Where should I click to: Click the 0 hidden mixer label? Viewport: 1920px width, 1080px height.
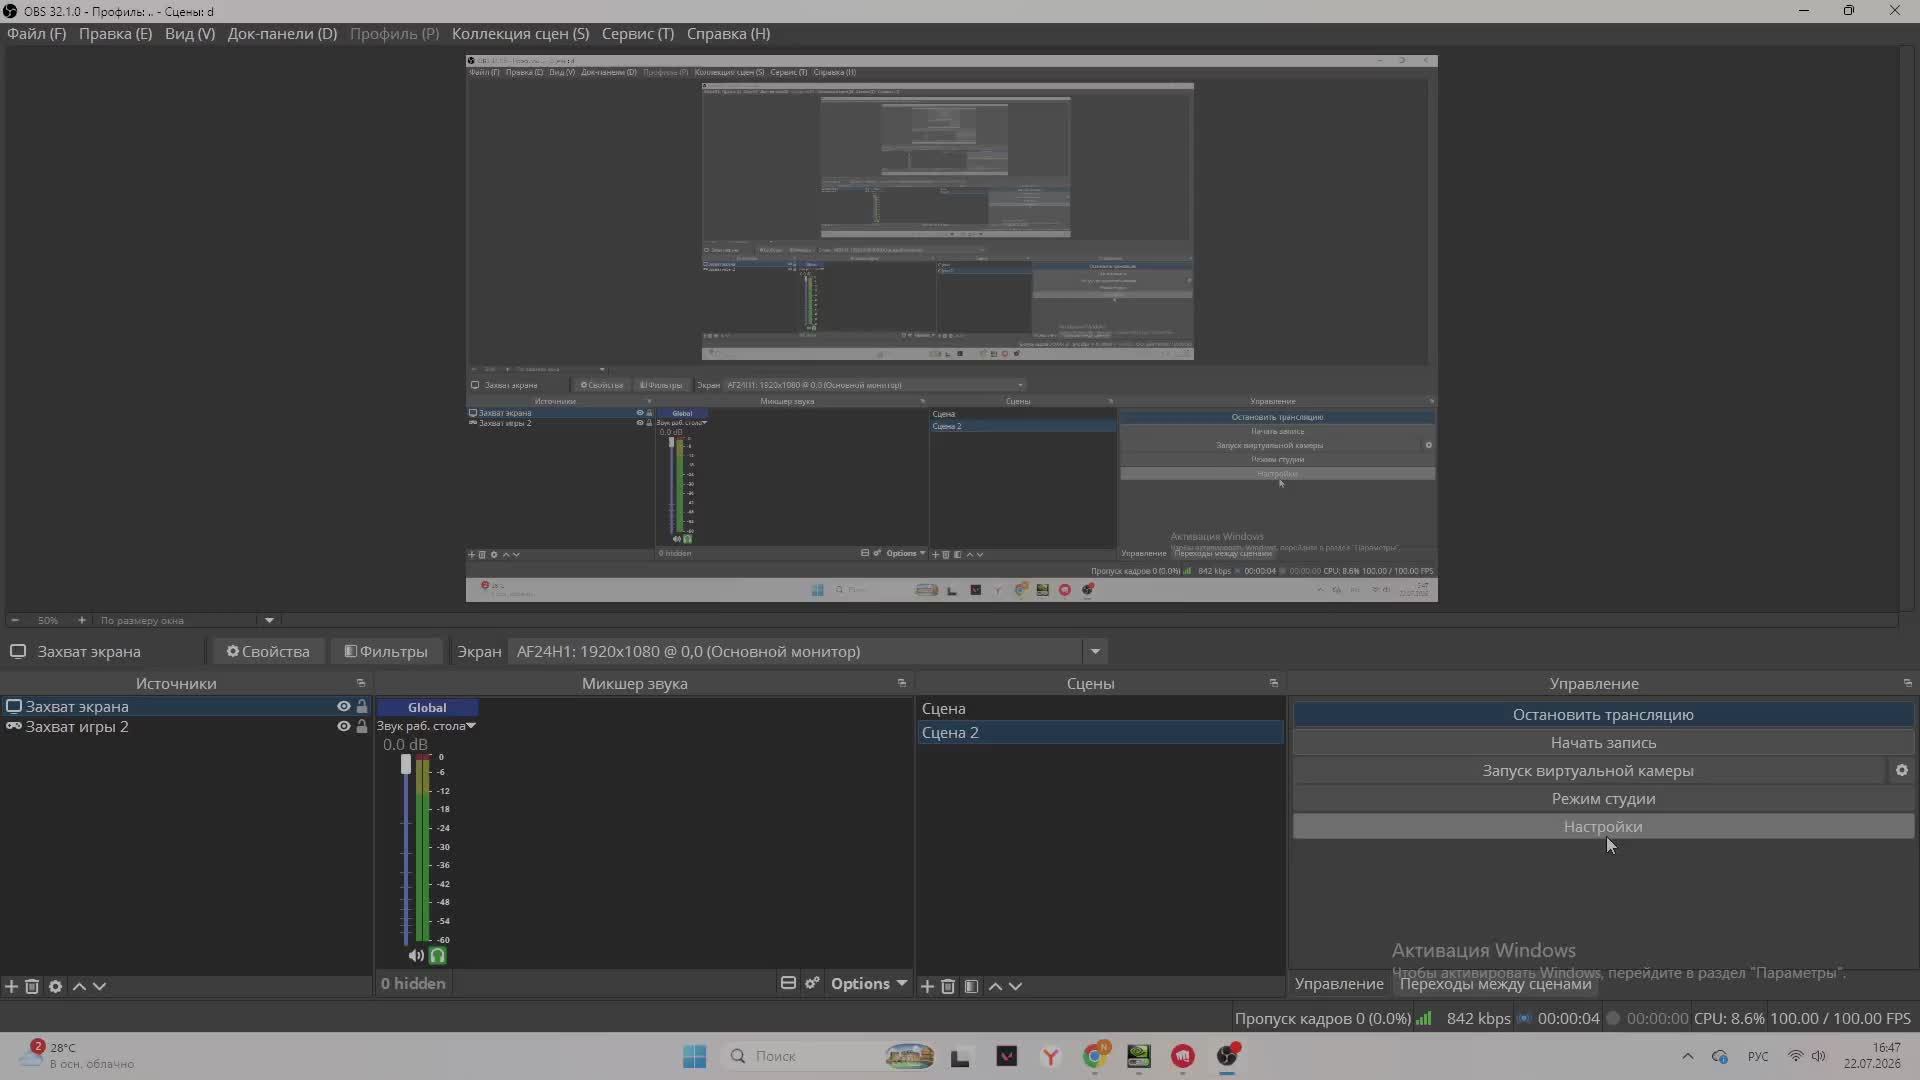413,983
